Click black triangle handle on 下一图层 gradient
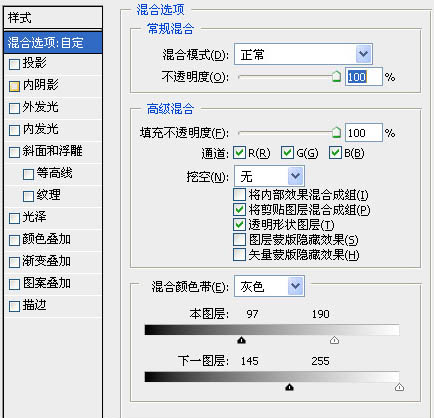The height and width of the screenshot is (418, 434). coord(289,387)
